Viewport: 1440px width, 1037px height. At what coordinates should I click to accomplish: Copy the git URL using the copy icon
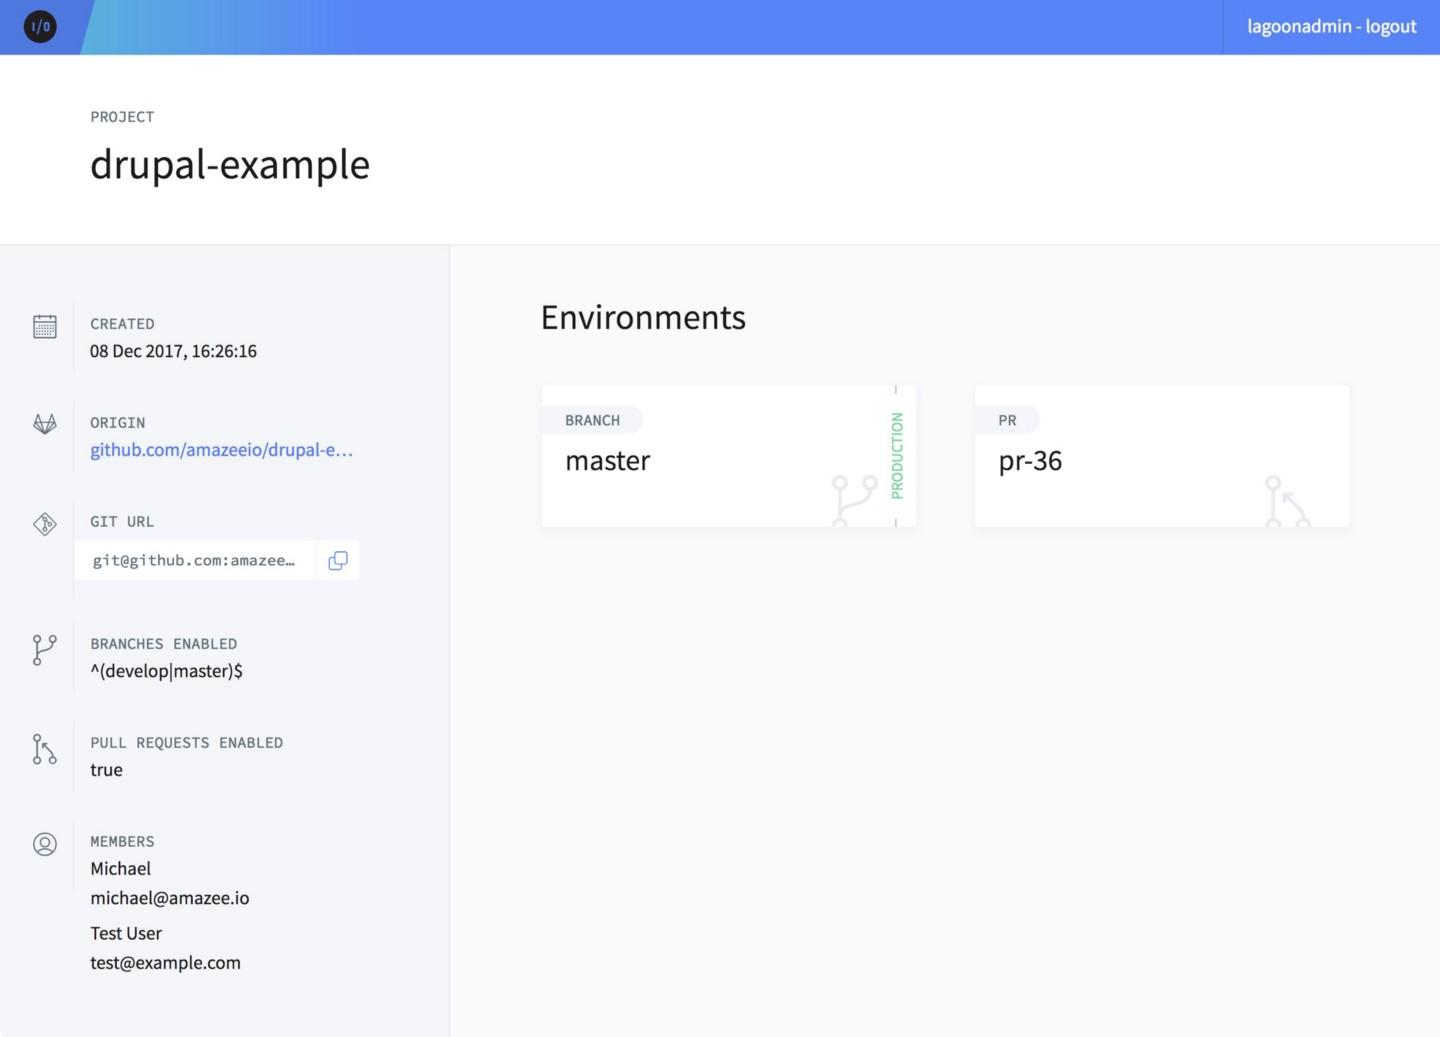coord(337,560)
